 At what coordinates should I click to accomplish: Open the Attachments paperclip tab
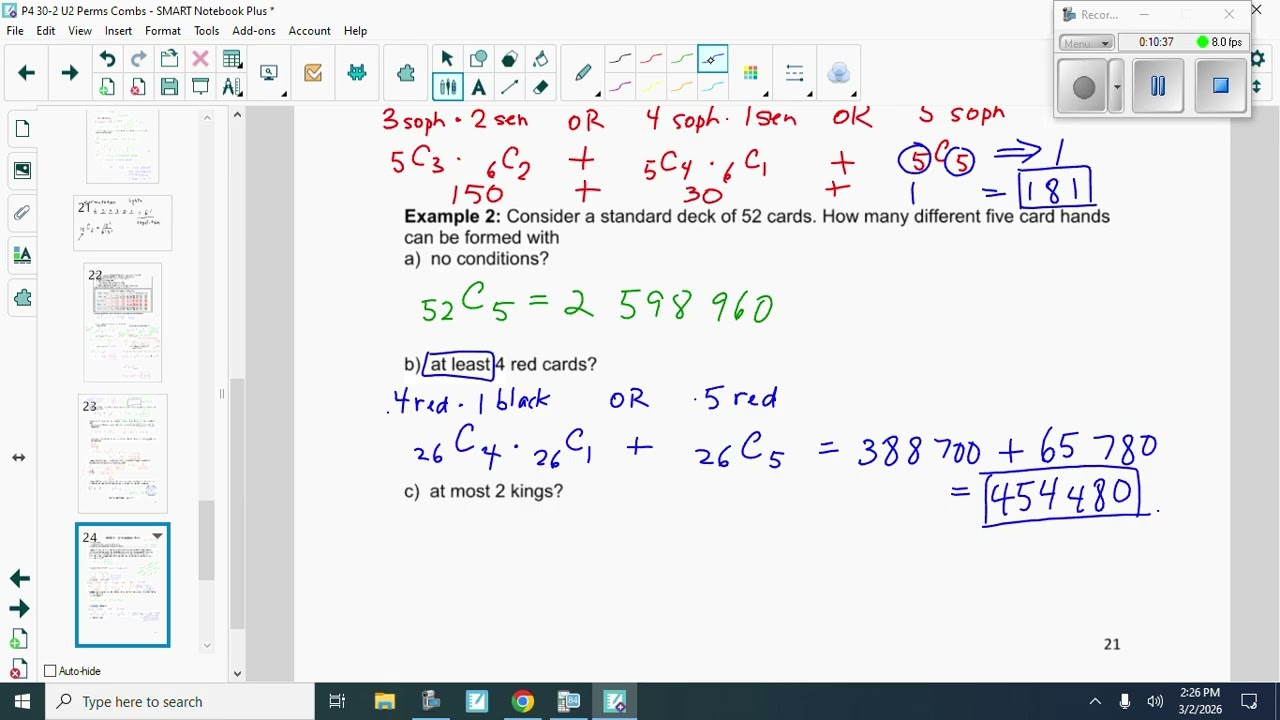(22, 213)
